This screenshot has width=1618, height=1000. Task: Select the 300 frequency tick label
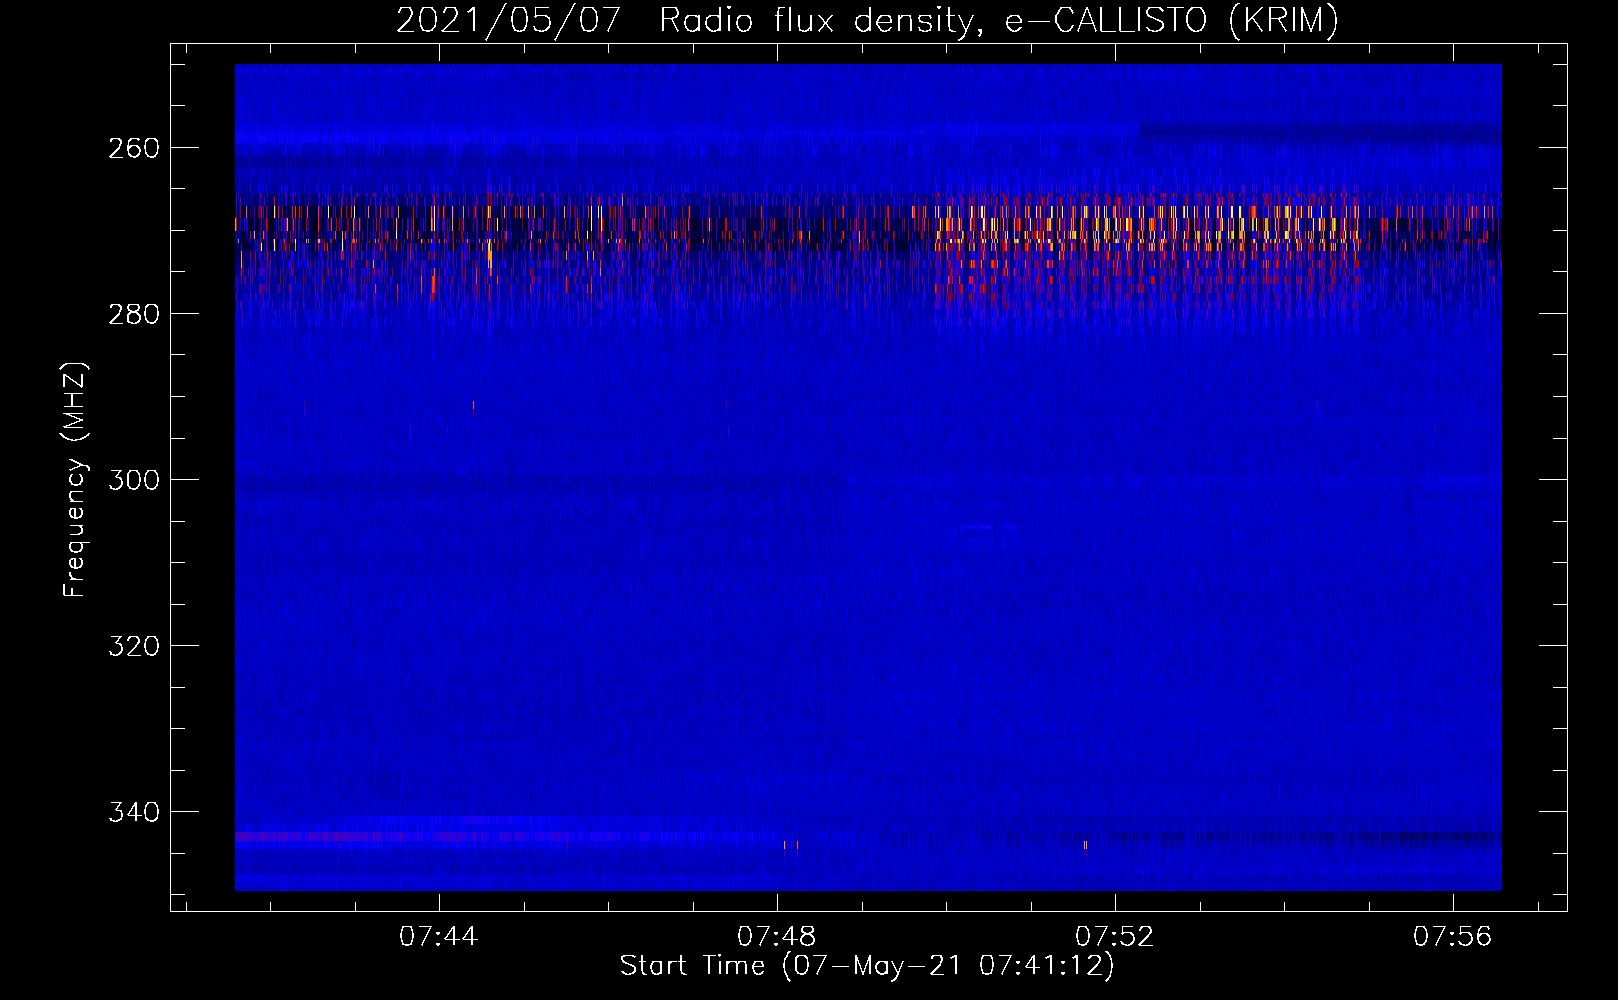pos(134,480)
